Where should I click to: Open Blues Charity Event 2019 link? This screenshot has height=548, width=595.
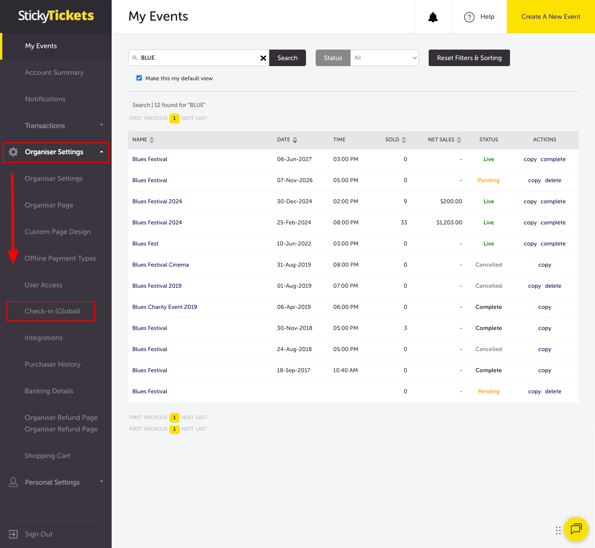click(x=165, y=307)
